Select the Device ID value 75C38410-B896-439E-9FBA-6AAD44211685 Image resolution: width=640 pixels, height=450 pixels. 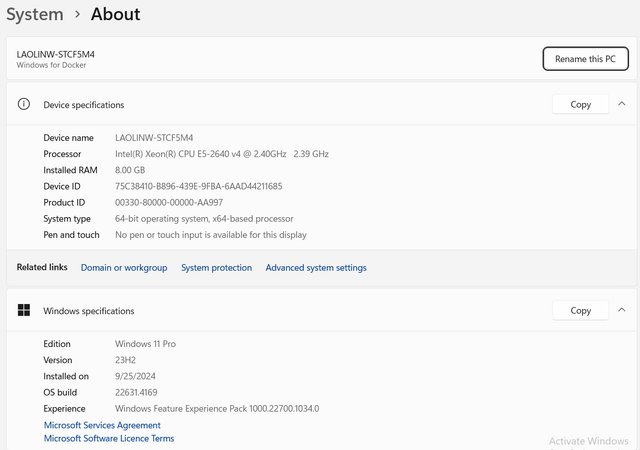tap(198, 187)
